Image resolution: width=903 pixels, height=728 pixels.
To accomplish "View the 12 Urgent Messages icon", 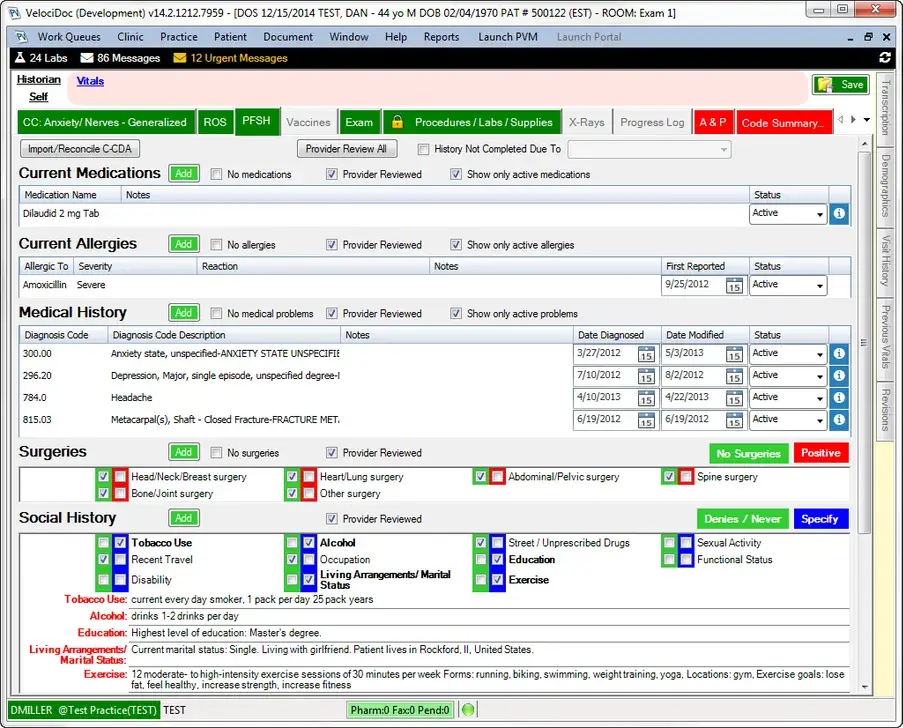I will [x=178, y=58].
